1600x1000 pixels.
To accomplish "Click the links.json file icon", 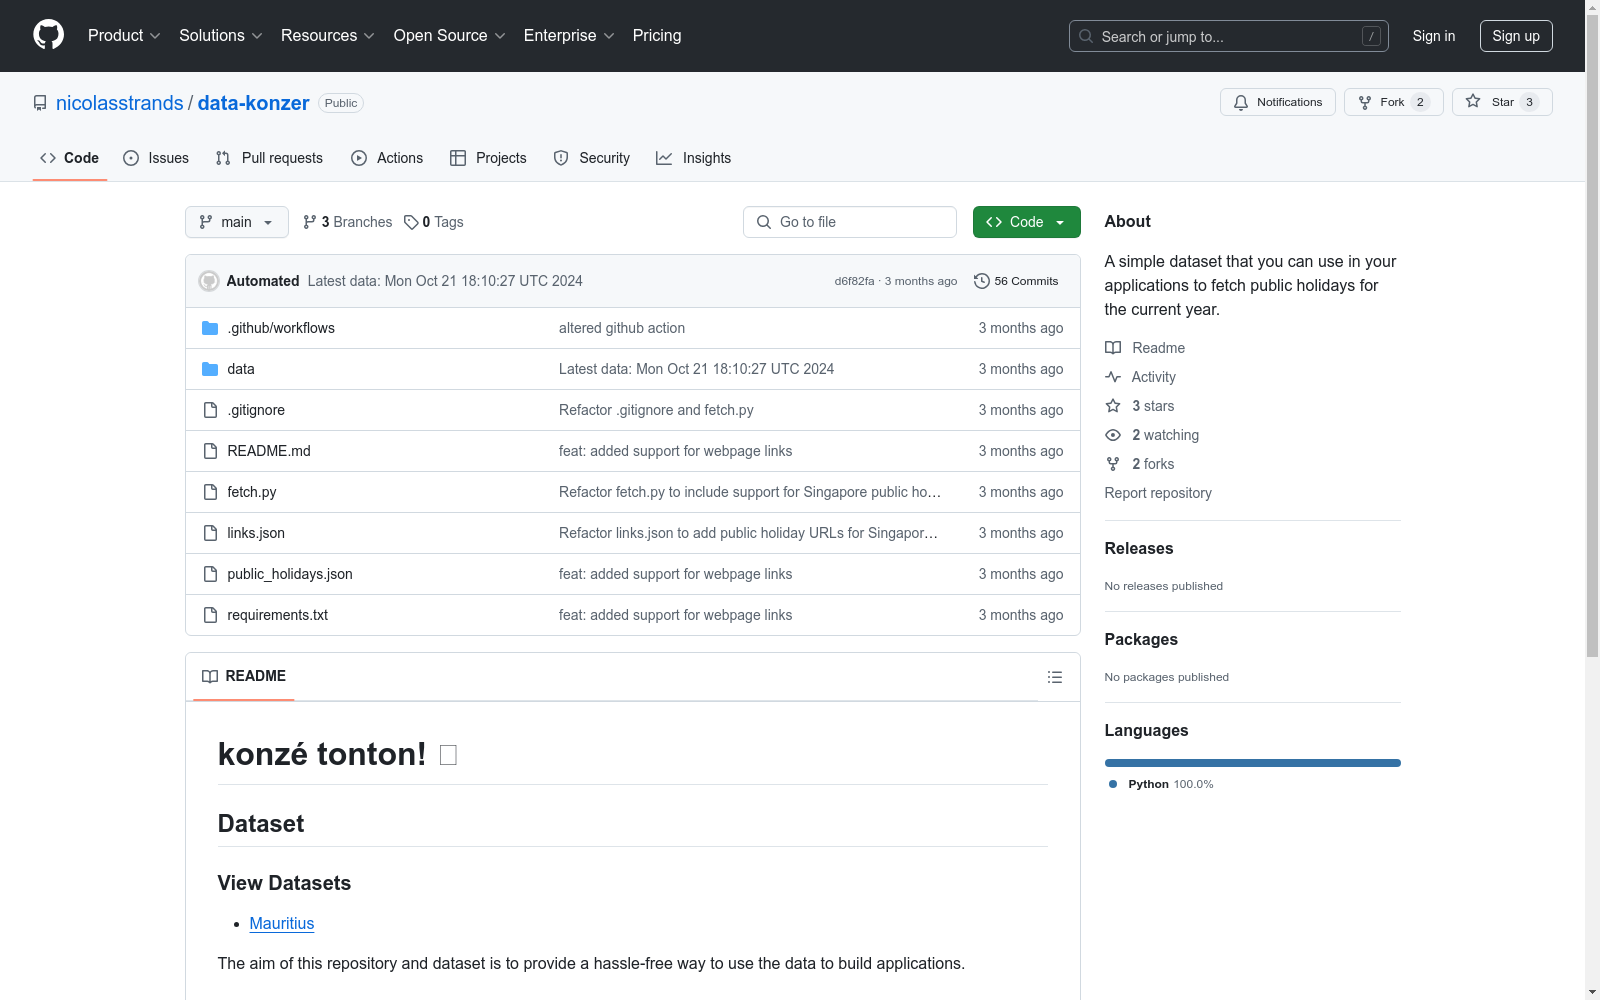I will coord(210,533).
